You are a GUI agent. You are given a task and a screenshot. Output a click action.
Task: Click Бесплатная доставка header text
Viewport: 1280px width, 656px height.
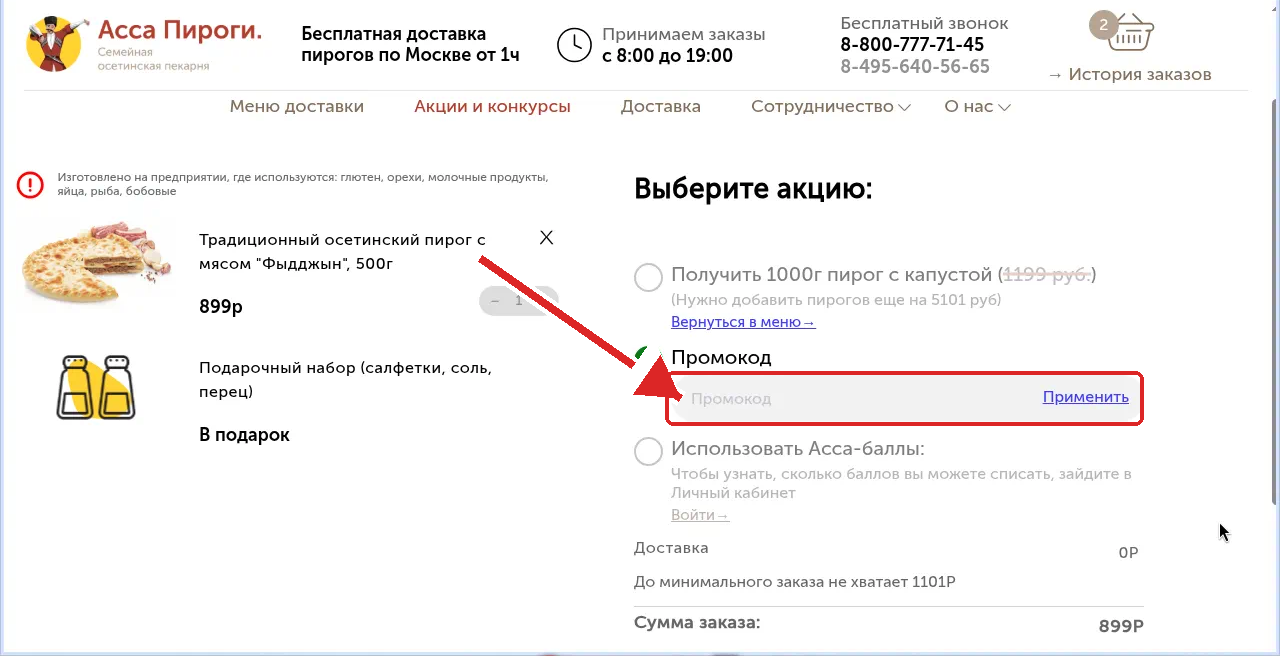click(x=410, y=45)
